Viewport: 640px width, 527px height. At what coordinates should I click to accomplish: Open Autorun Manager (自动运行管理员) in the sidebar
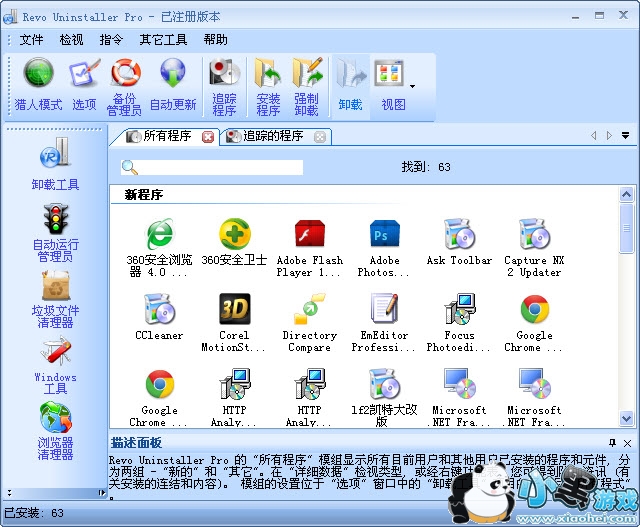[53, 232]
